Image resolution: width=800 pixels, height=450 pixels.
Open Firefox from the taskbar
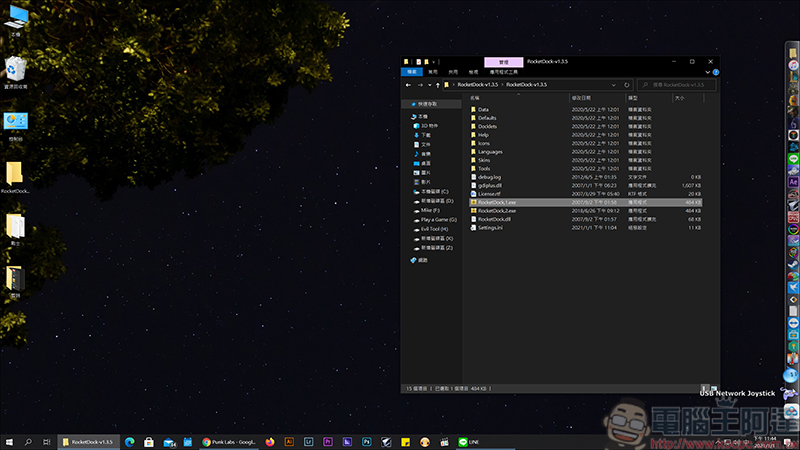269,442
